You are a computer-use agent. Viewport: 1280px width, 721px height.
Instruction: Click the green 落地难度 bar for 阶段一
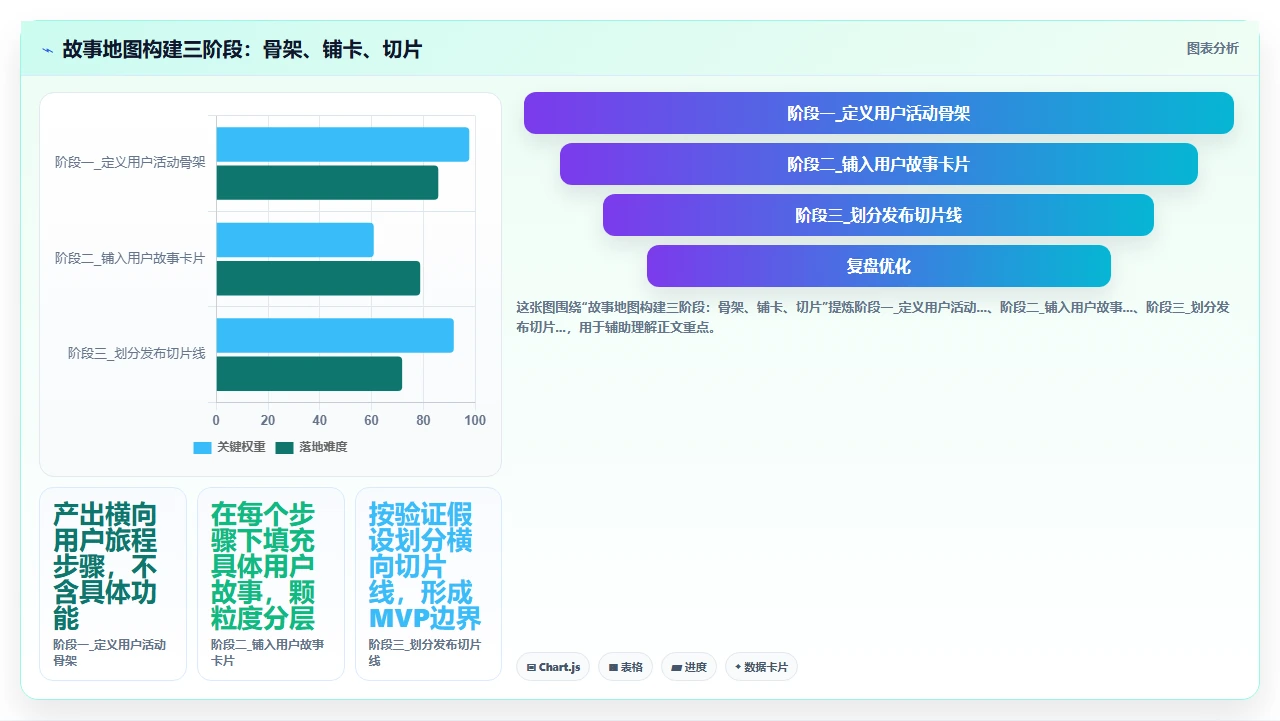[x=327, y=182]
